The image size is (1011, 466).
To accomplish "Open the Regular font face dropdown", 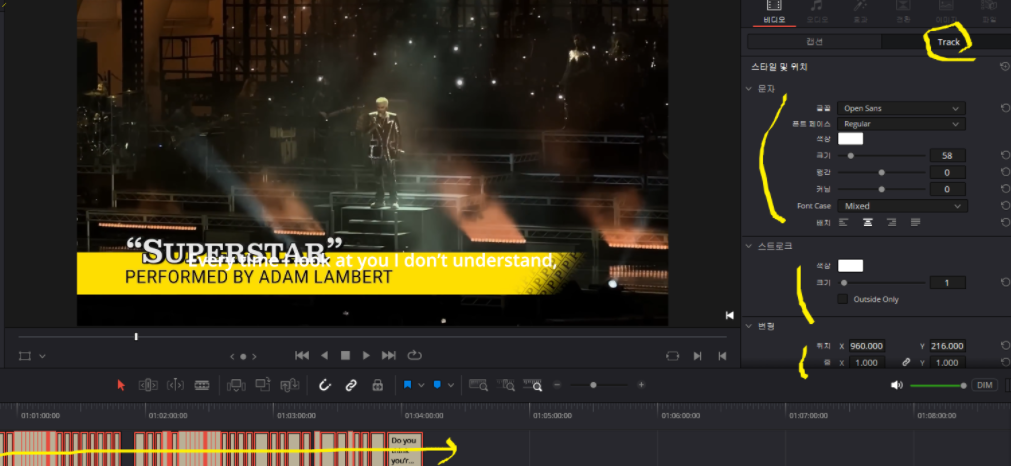I will point(901,124).
